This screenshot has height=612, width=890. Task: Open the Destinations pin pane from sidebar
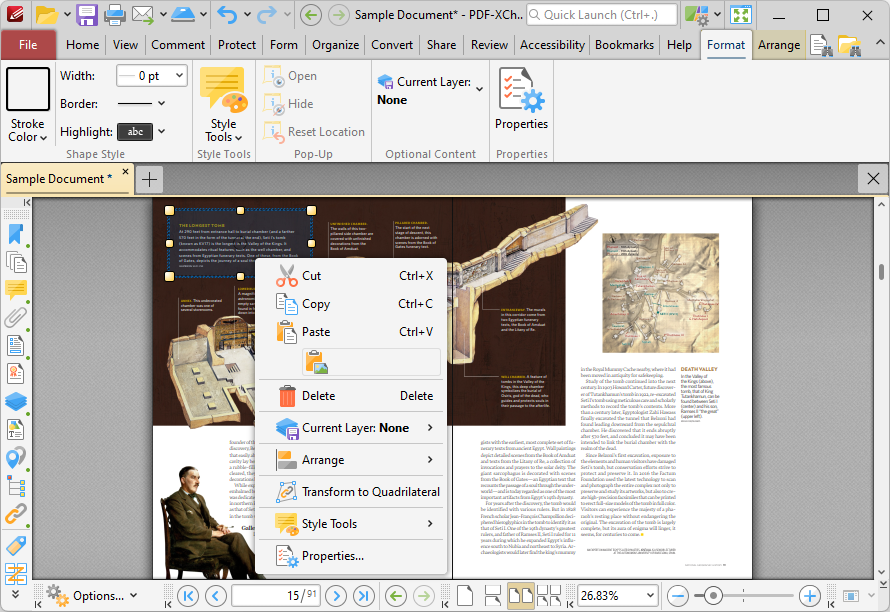[x=15, y=458]
